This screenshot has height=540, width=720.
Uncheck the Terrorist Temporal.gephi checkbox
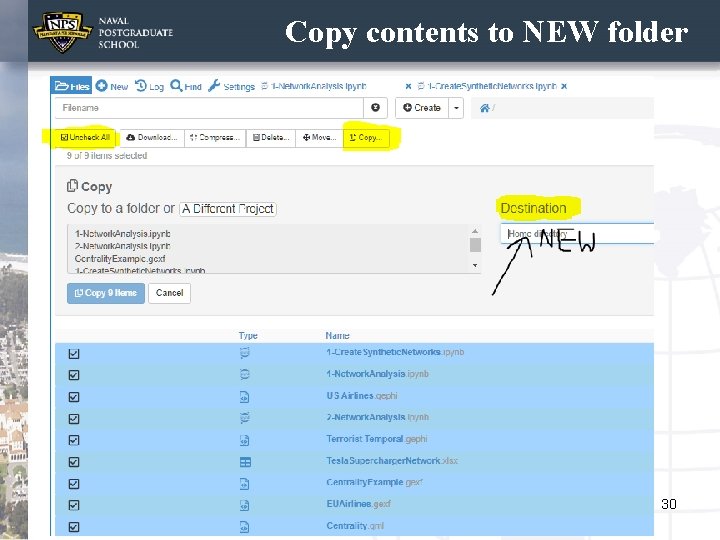74,440
